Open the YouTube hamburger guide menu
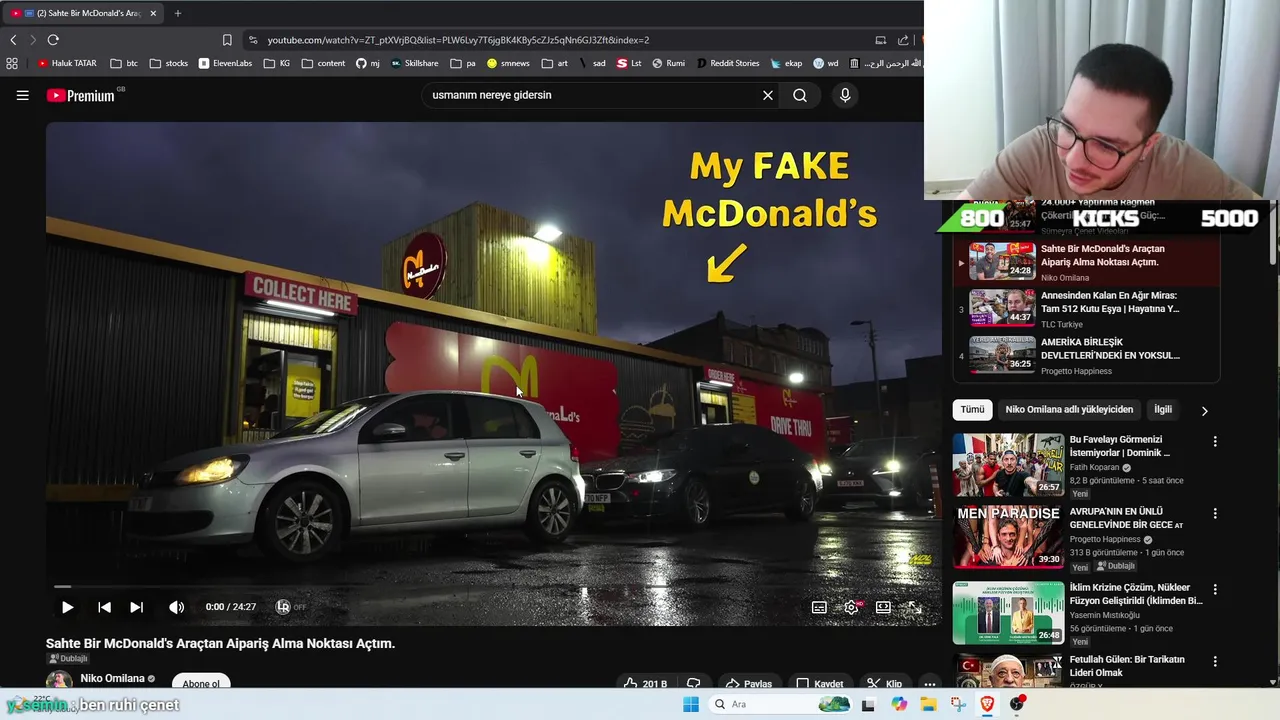The height and width of the screenshot is (720, 1280). point(22,95)
